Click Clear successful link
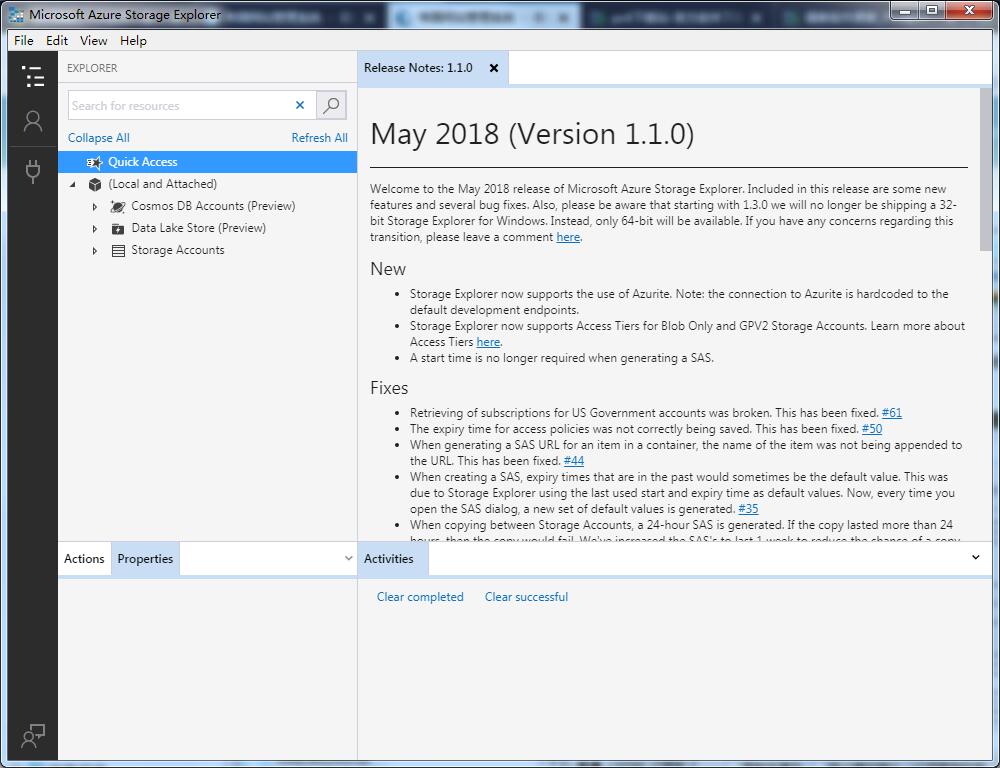Viewport: 1000px width, 768px height. (x=526, y=597)
